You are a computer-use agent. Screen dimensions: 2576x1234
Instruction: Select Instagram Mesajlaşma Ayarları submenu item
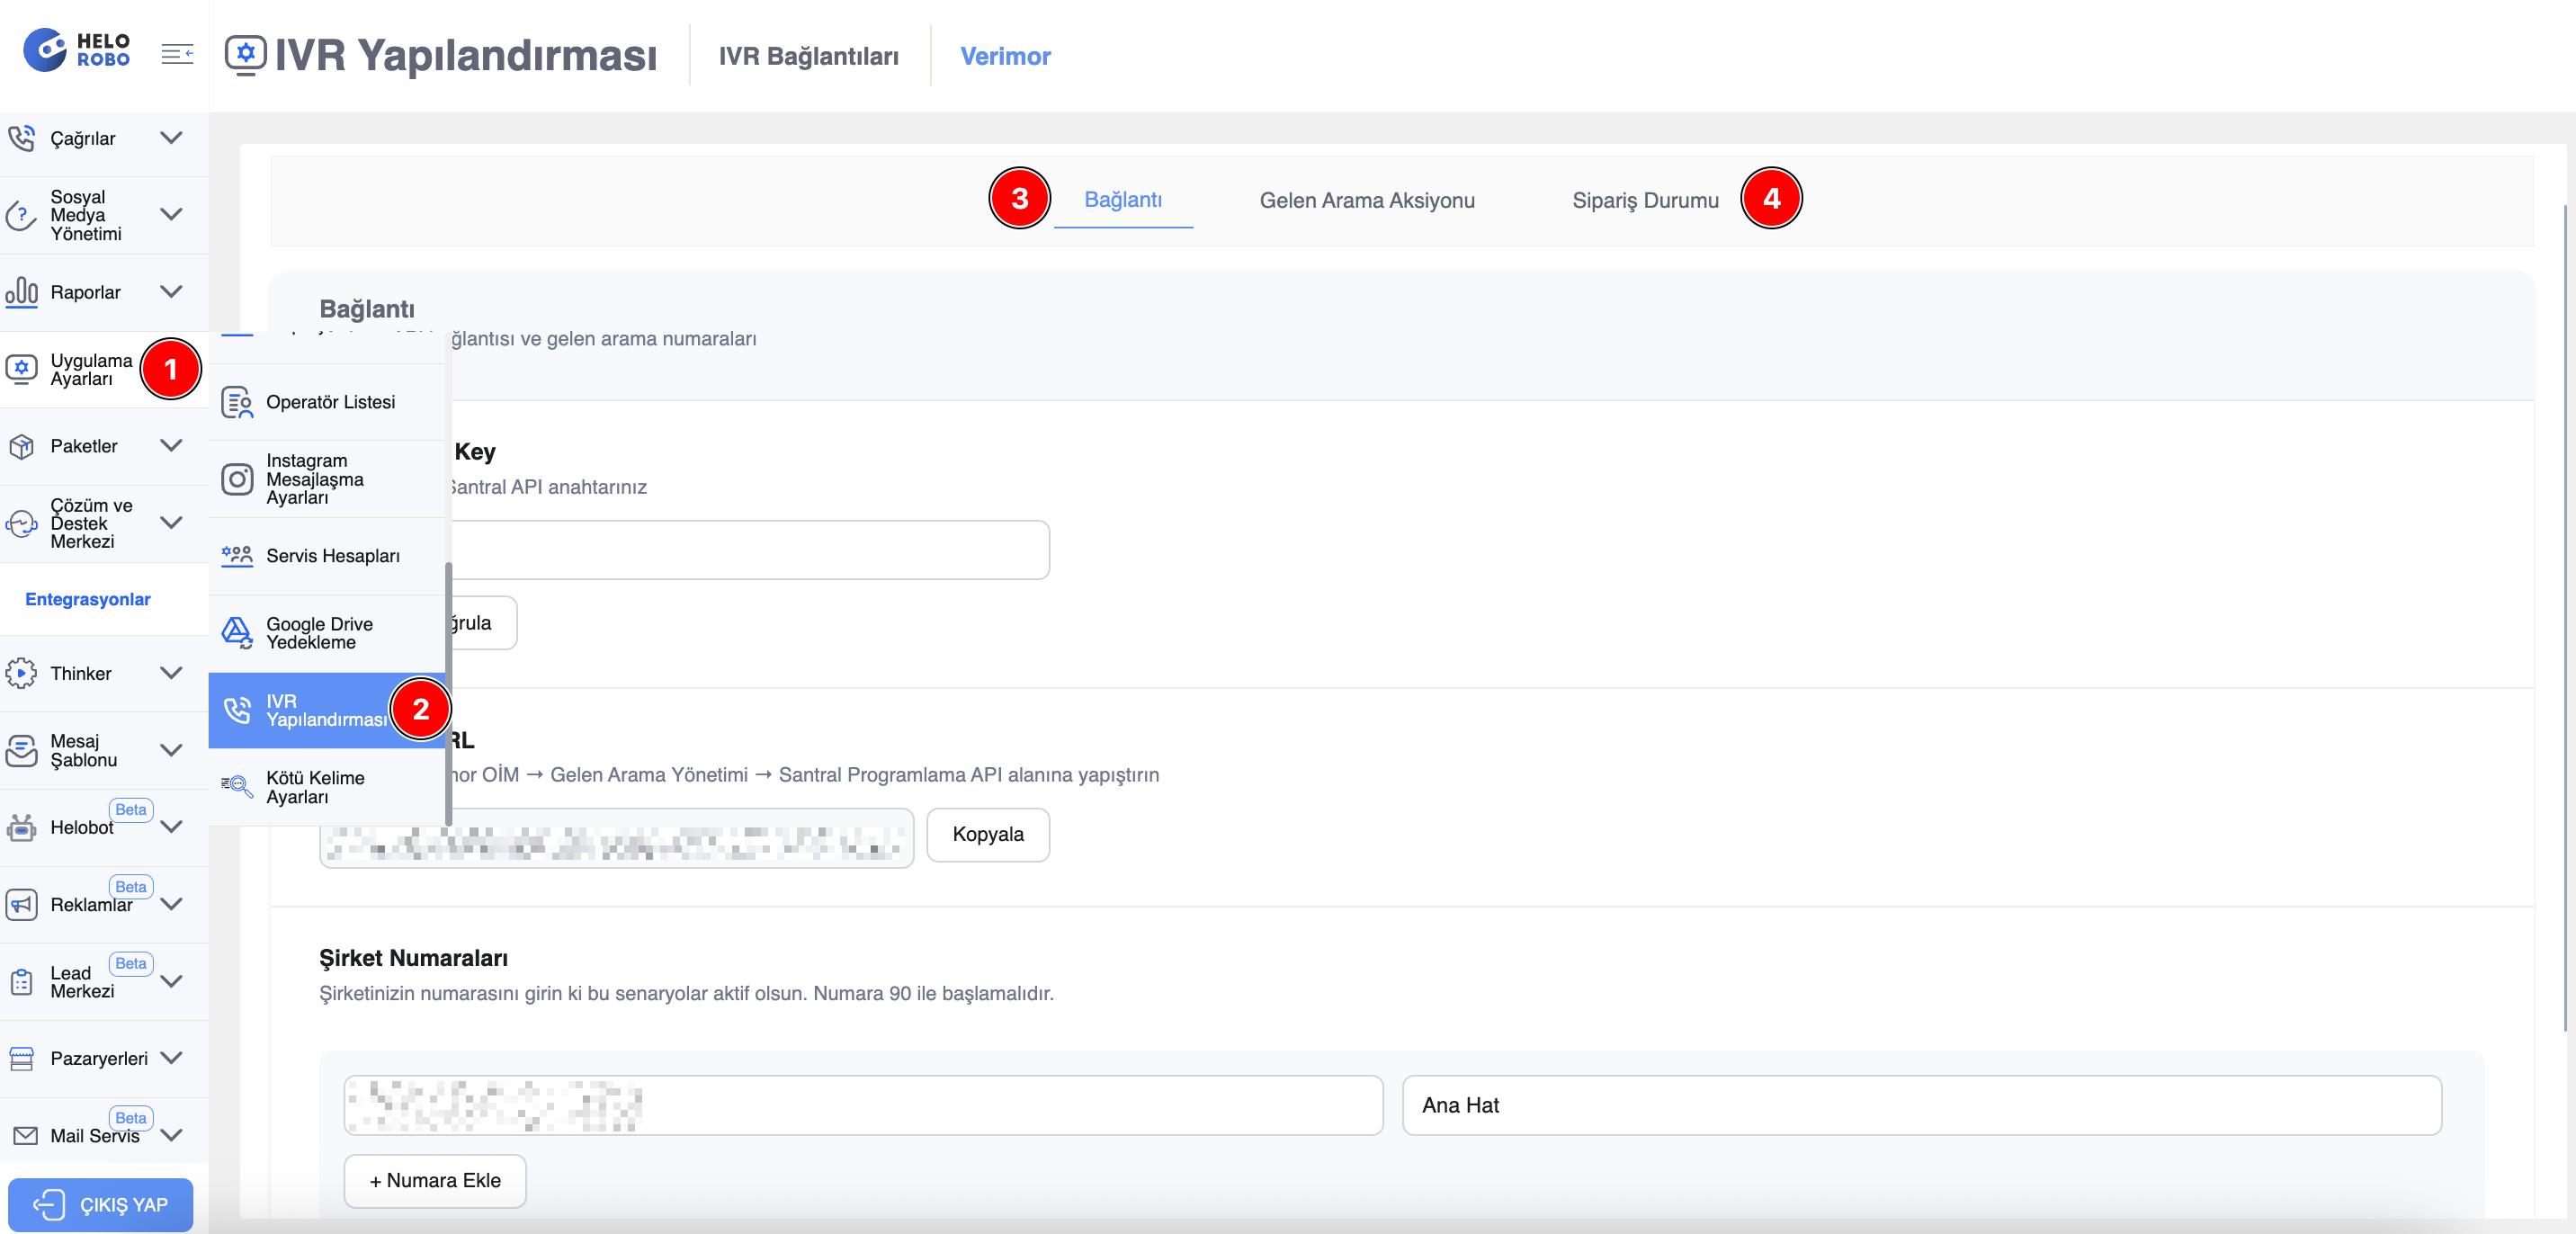click(326, 479)
